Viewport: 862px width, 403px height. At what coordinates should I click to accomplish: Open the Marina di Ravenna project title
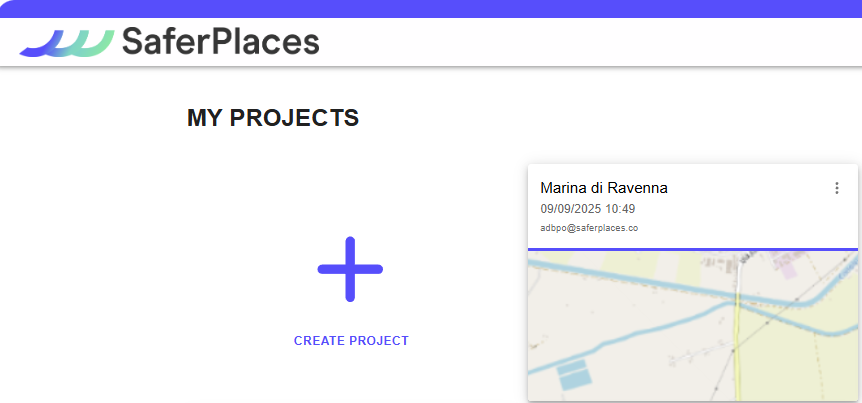coord(603,188)
